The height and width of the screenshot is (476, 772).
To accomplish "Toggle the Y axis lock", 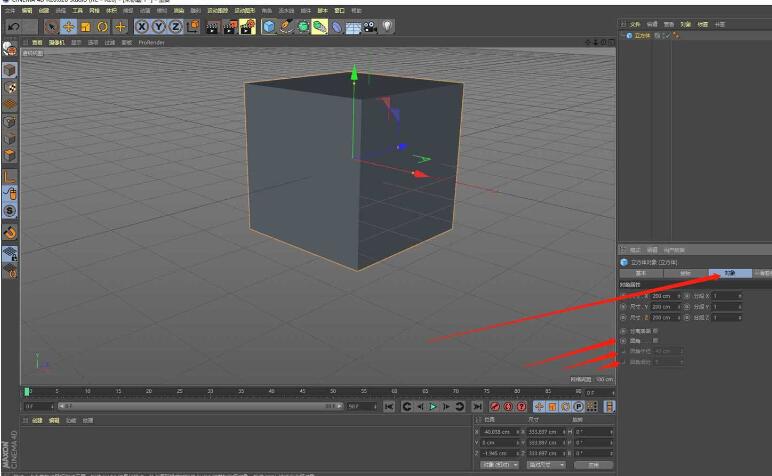I will click(158, 27).
